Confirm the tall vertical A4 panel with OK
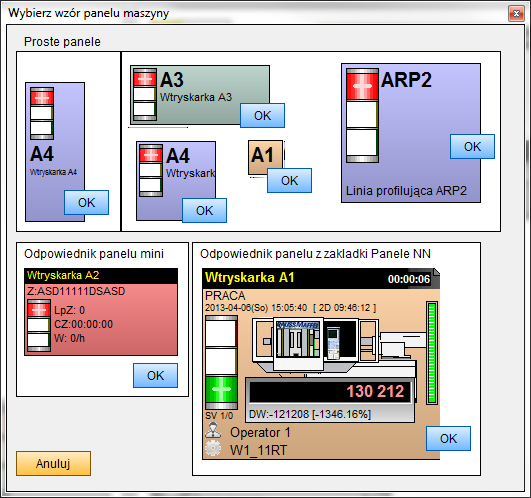531x498 pixels. tap(86, 202)
